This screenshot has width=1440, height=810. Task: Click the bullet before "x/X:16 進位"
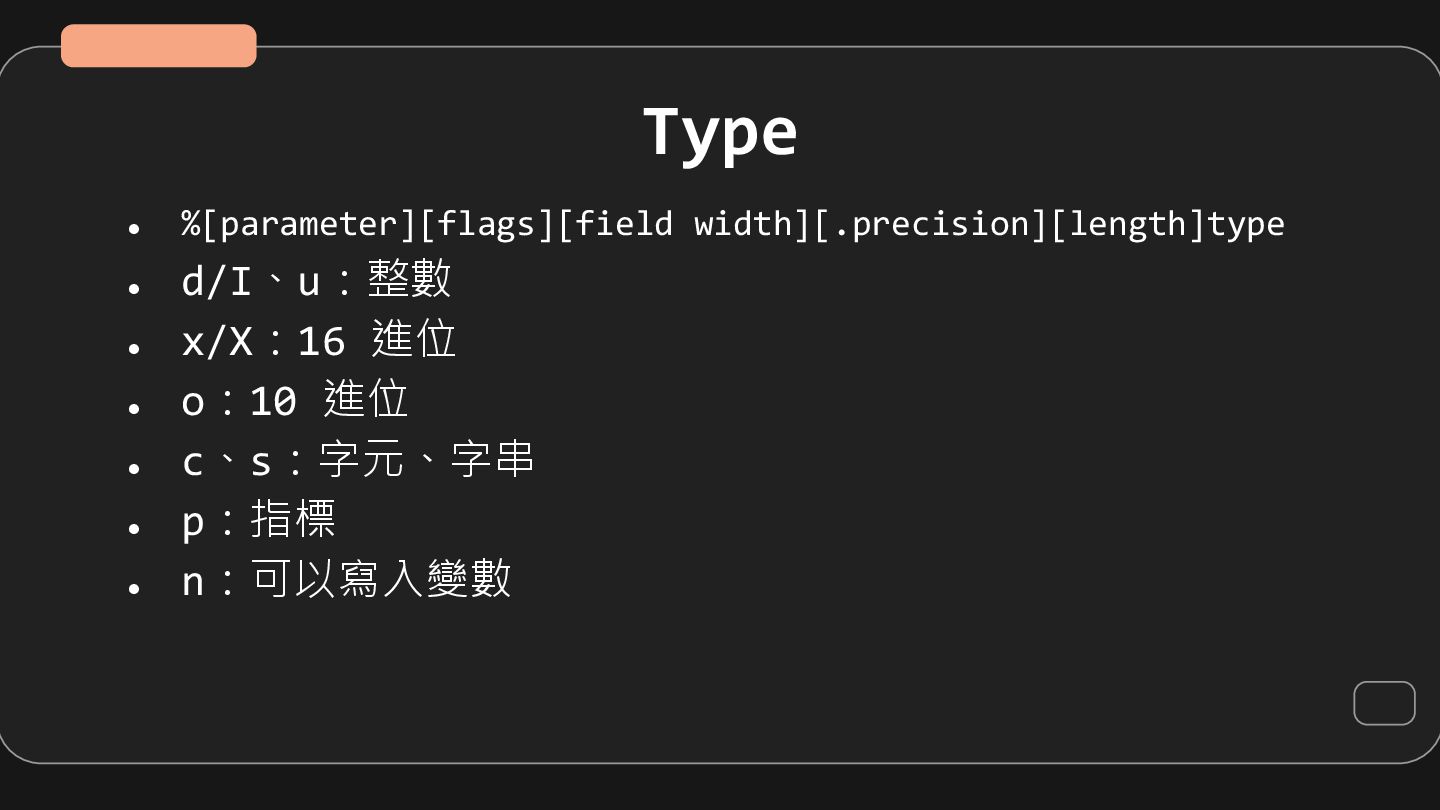(134, 349)
